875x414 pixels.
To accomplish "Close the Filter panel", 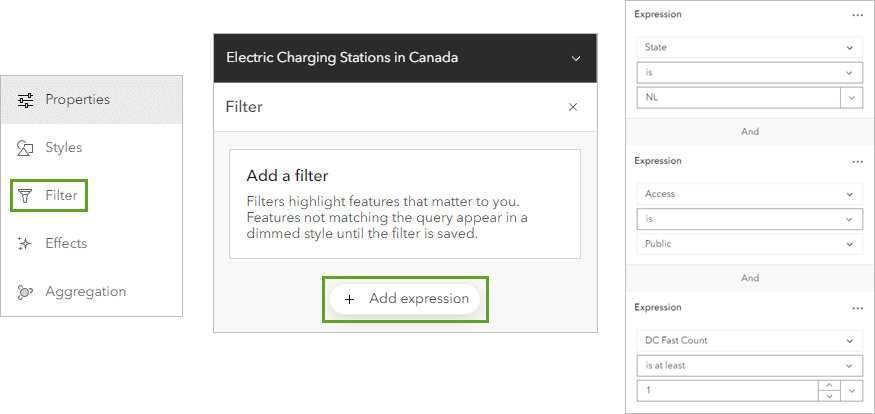I will tap(573, 107).
